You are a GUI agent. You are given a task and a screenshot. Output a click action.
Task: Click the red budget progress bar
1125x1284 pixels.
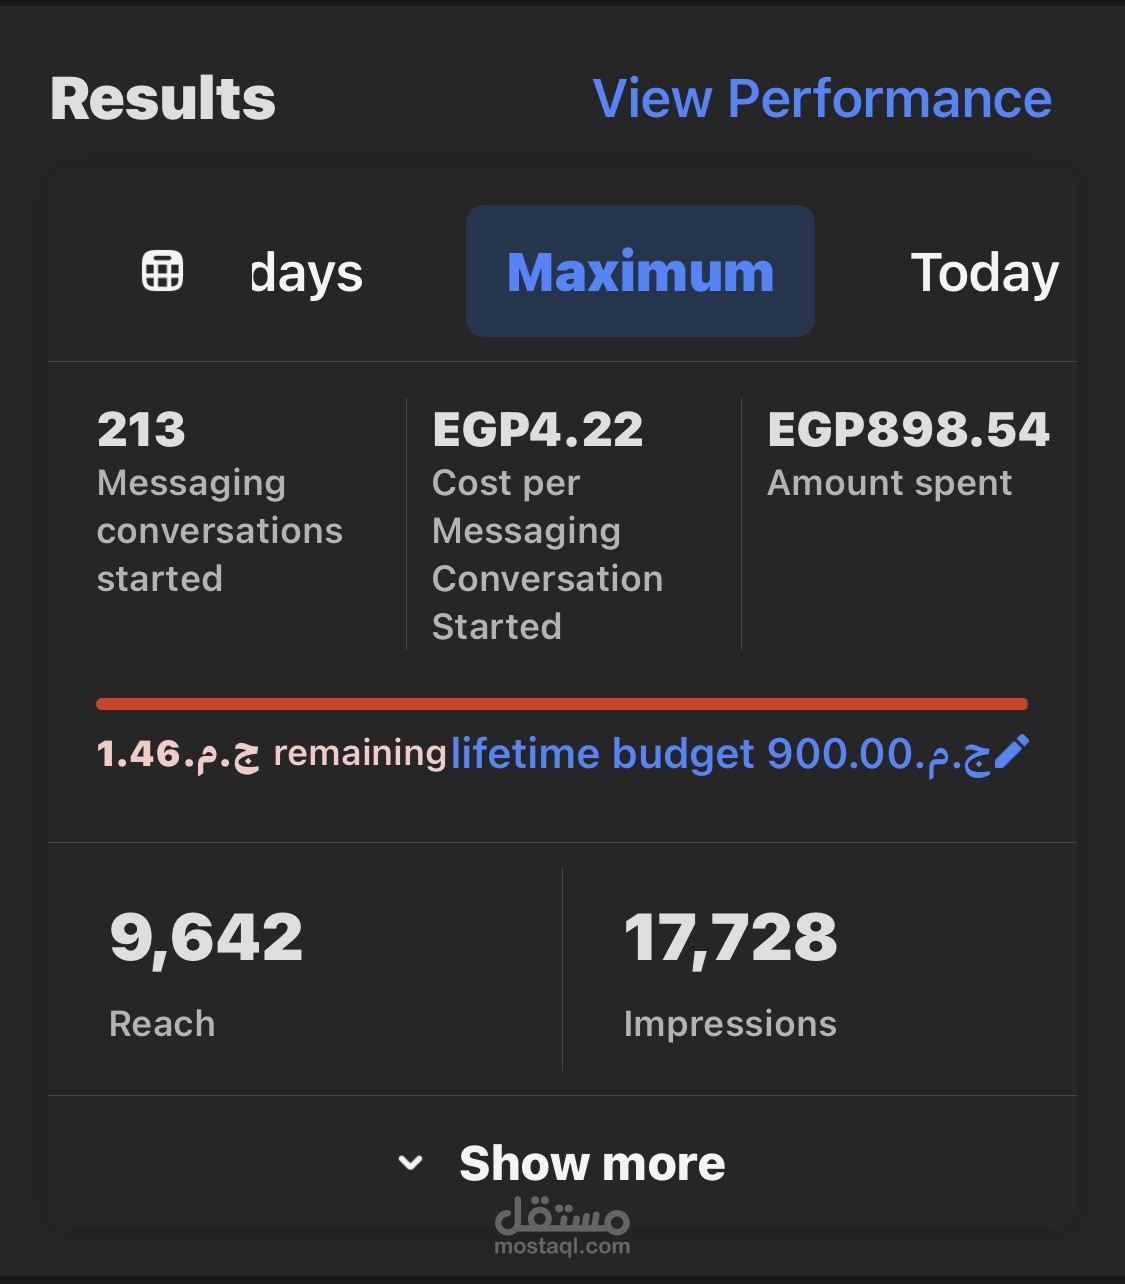[x=561, y=704]
